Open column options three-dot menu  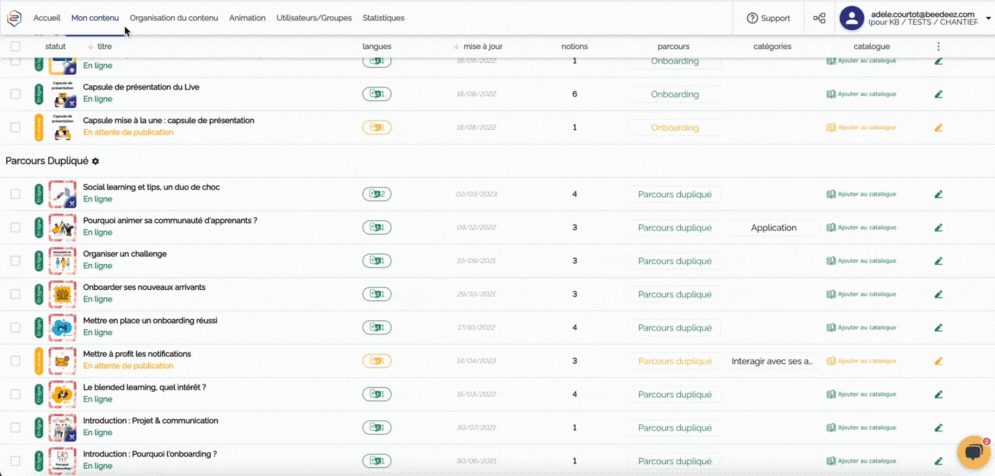coord(938,47)
